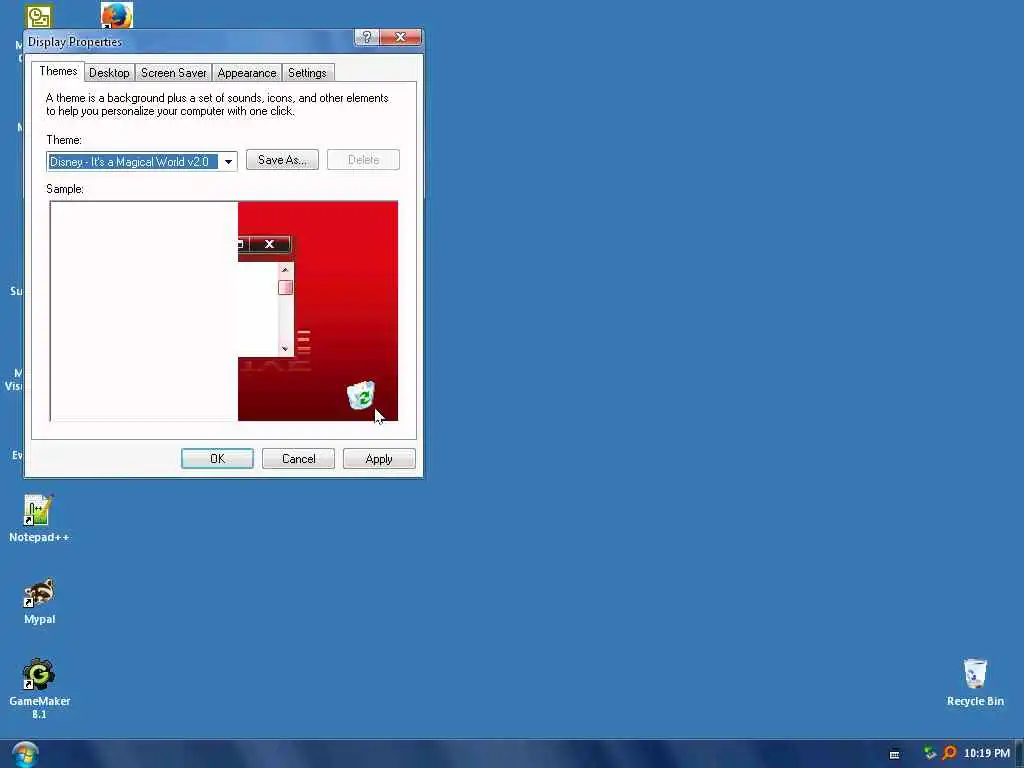The image size is (1024, 768).
Task: Click the Save As... button
Action: click(x=282, y=160)
